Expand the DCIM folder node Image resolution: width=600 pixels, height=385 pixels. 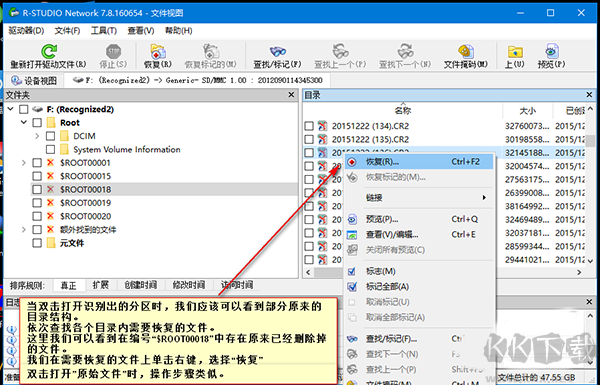point(37,136)
